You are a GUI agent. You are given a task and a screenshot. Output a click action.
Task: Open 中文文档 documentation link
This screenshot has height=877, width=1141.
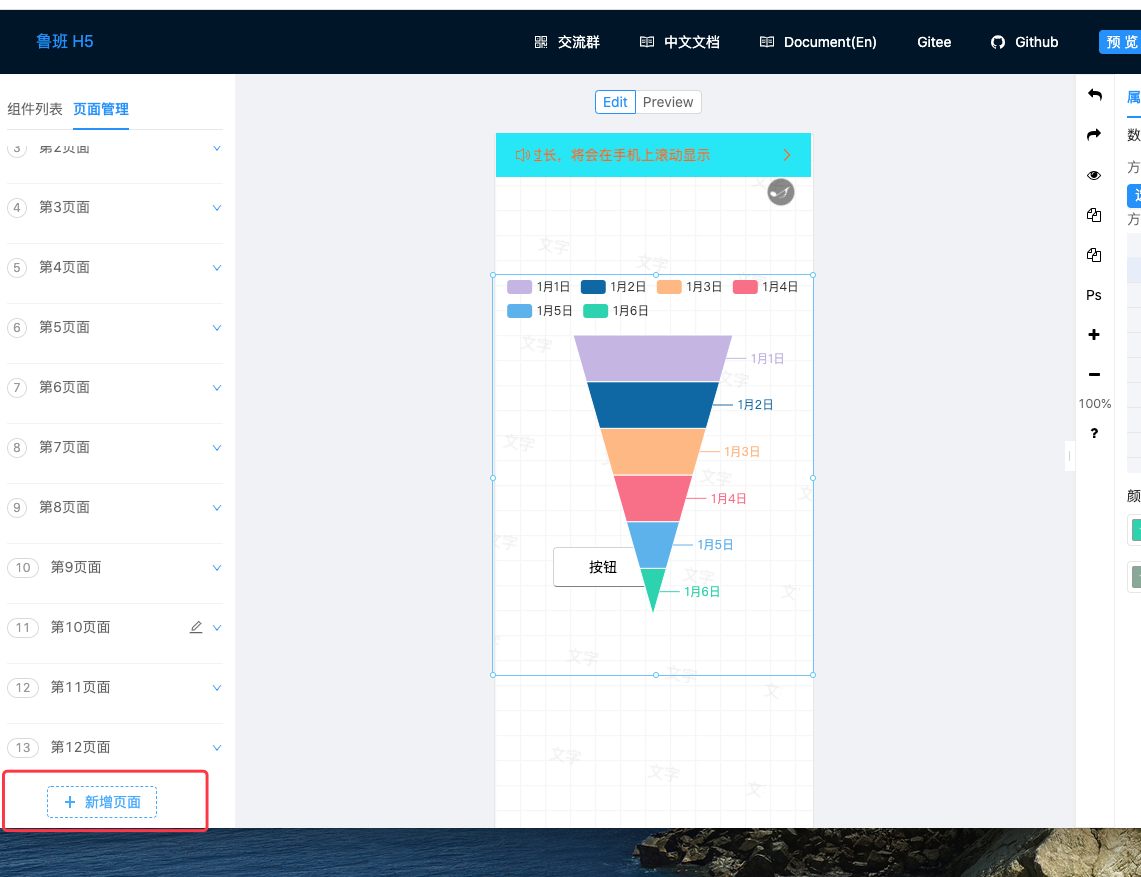tap(680, 42)
